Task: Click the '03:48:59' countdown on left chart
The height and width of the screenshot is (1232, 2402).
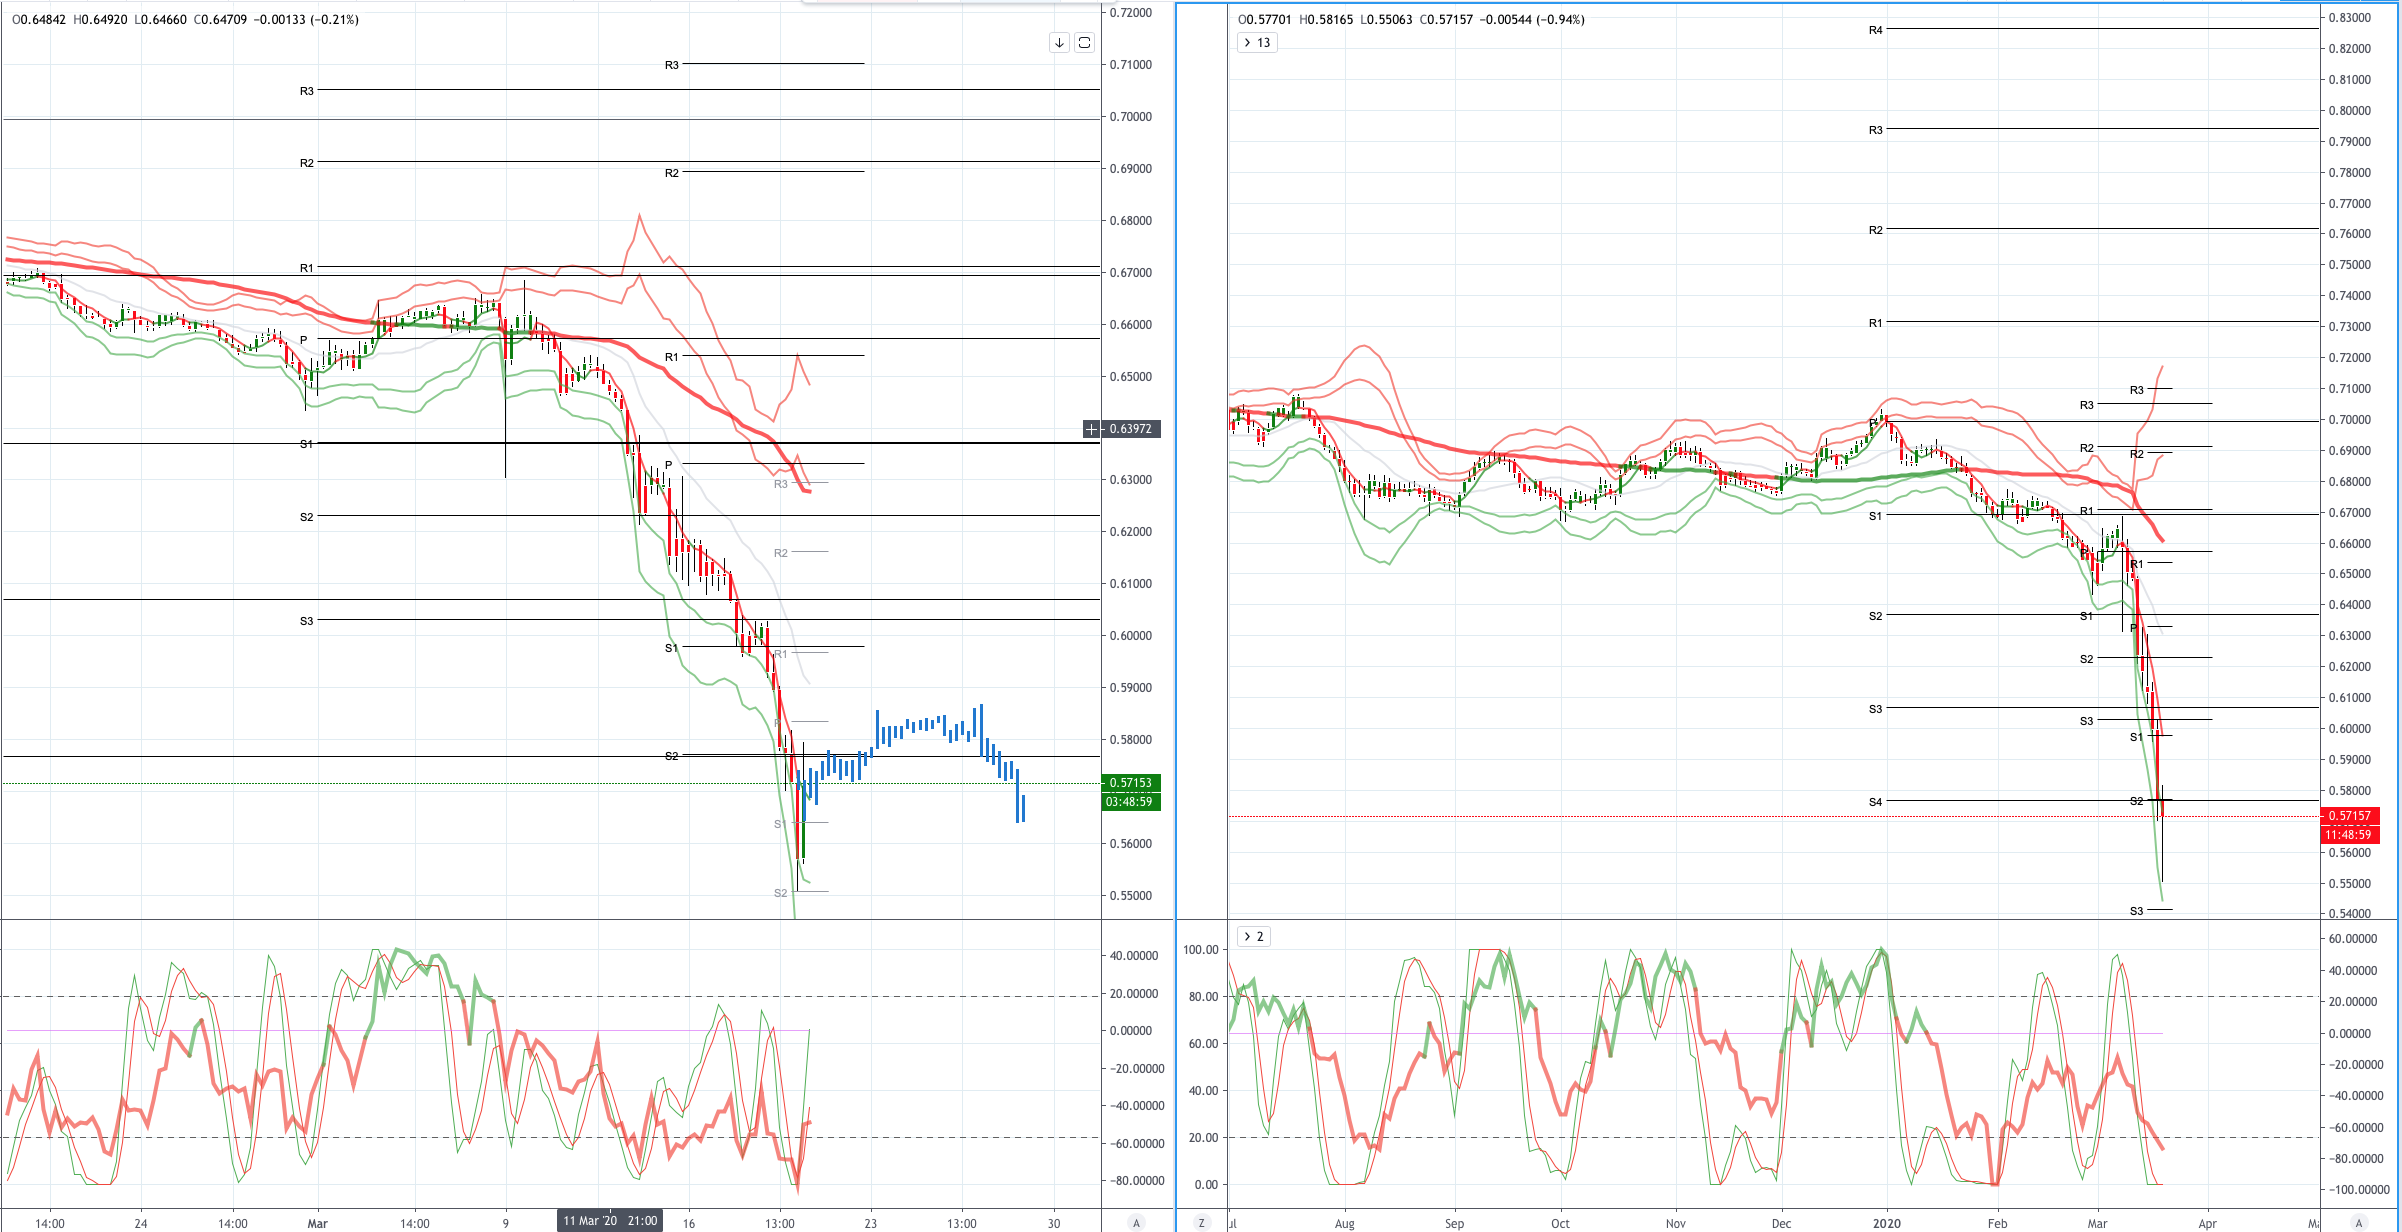Action: tap(1131, 802)
